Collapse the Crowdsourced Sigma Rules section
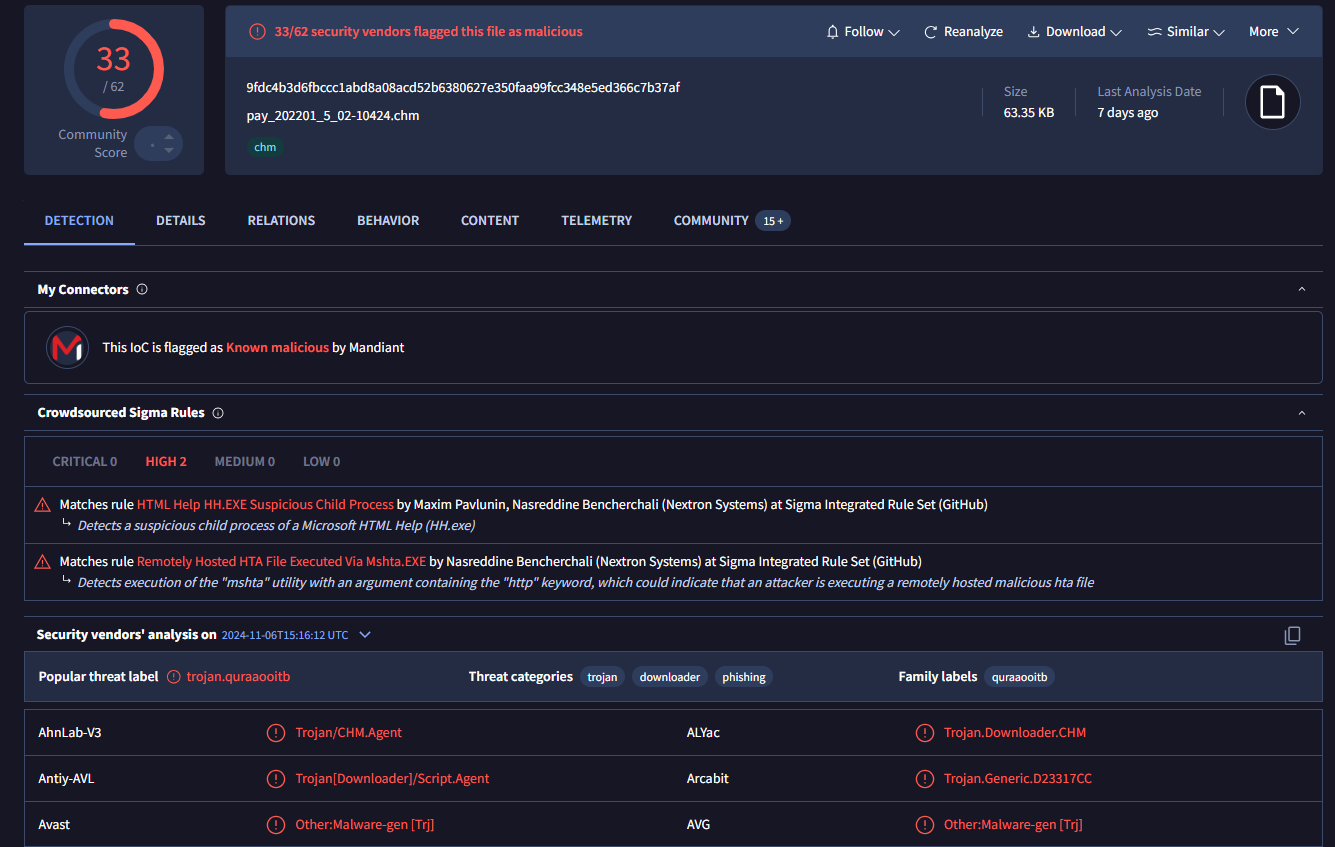1335x847 pixels. pyautogui.click(x=1302, y=413)
